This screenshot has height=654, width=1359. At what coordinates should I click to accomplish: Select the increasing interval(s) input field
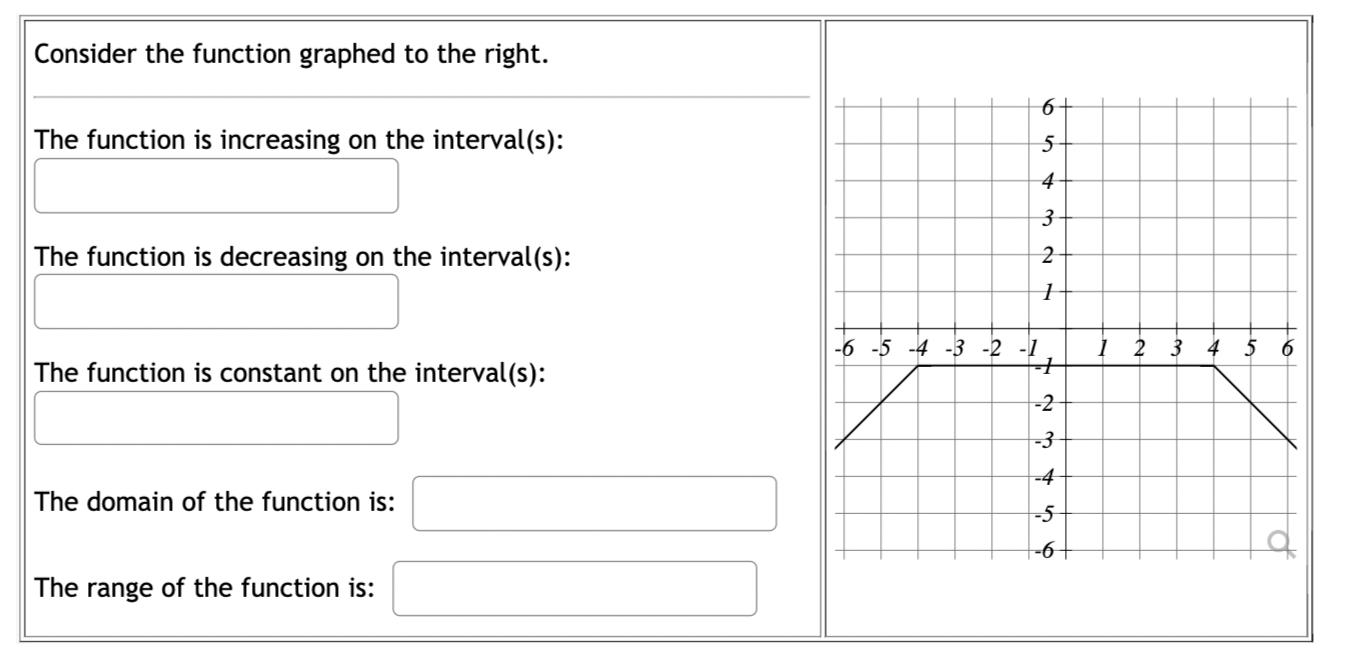(215, 185)
